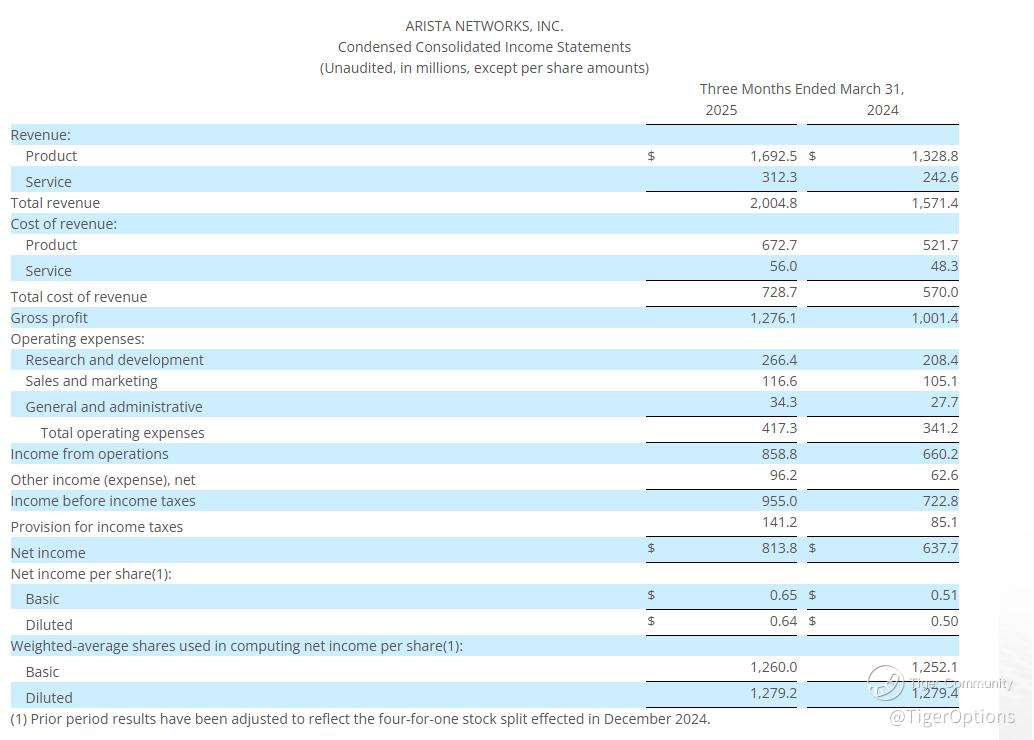The height and width of the screenshot is (740, 1034).
Task: Click the 'Operating expenses:' label
Action: [78, 339]
